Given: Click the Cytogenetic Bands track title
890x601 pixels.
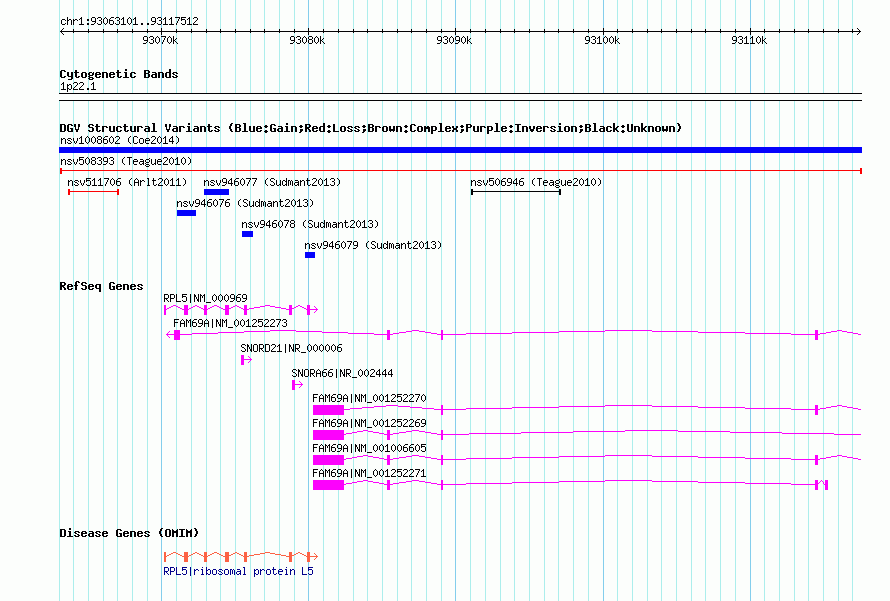Looking at the screenshot, I should [119, 74].
